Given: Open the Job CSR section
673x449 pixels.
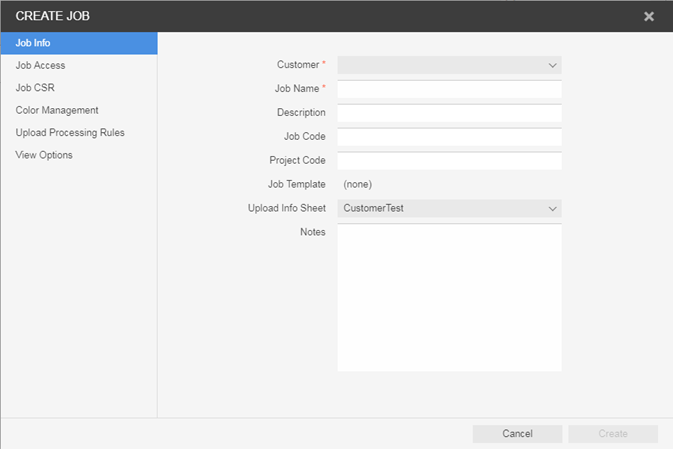Looking at the screenshot, I should click(35, 88).
